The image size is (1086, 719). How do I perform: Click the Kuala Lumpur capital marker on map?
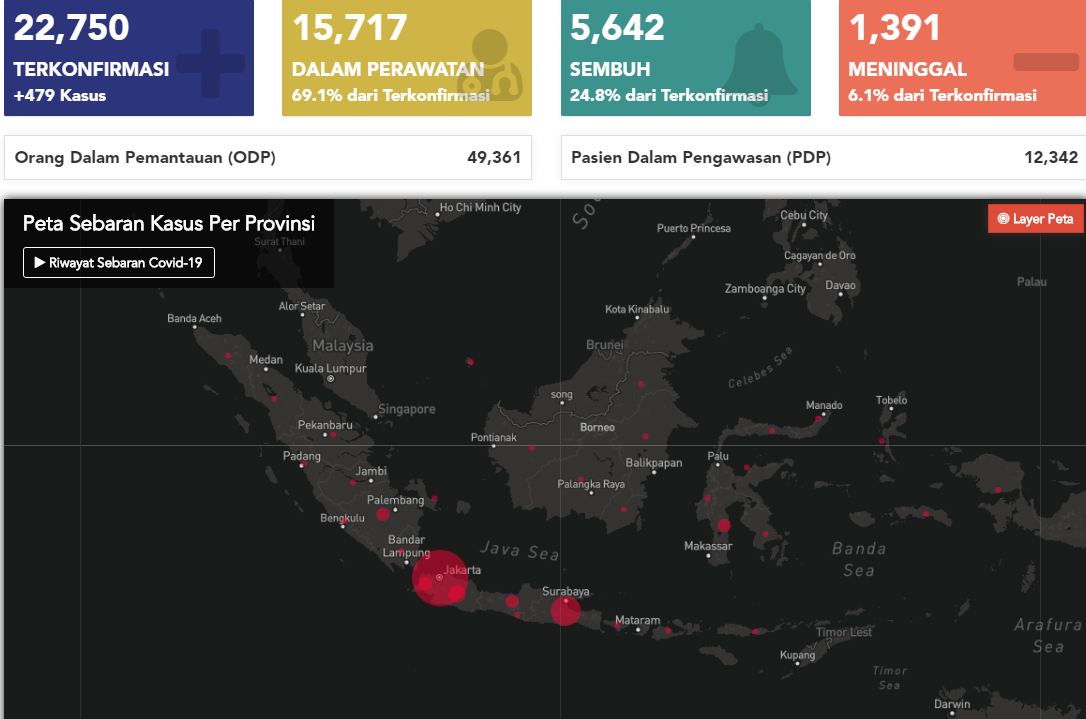[x=330, y=379]
